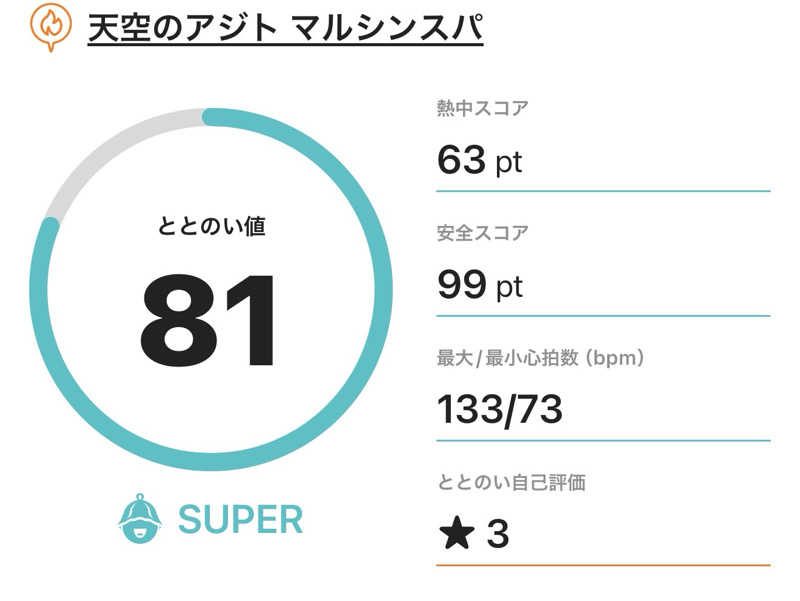The image size is (800, 601).
Task: Click the SUPER mascot face icon
Action: [x=140, y=519]
